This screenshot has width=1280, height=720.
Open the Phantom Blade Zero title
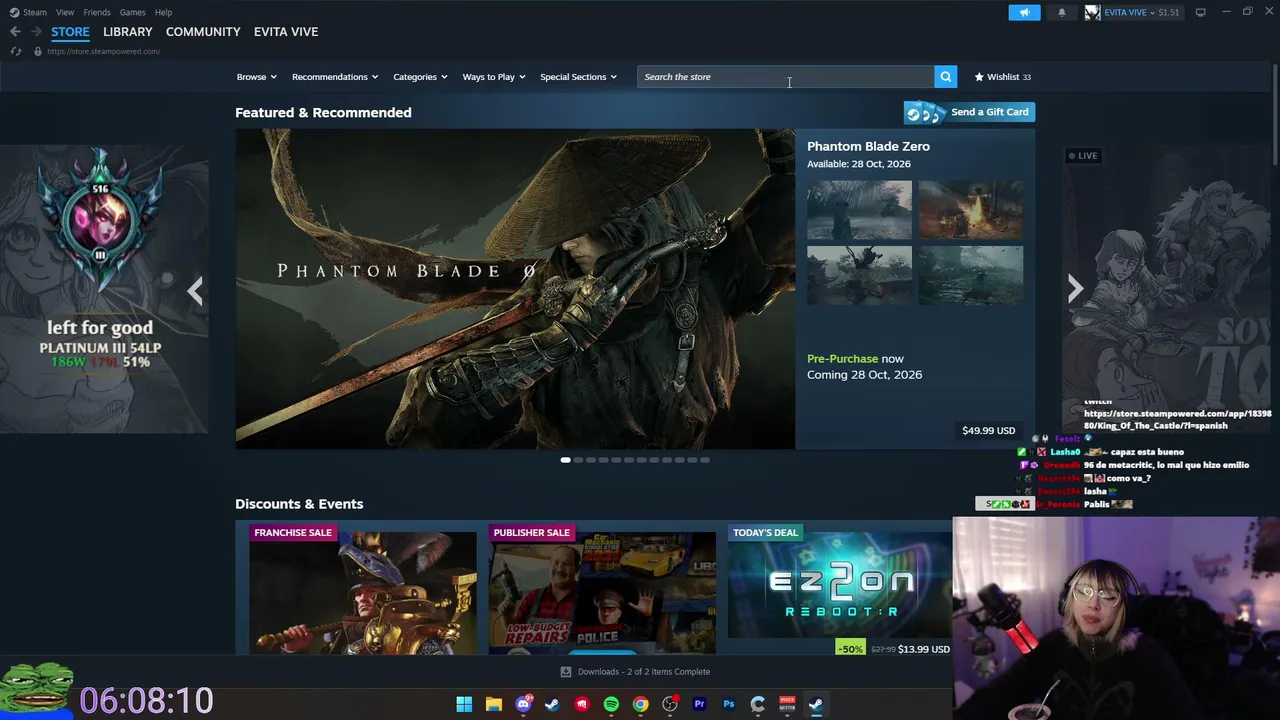point(868,146)
